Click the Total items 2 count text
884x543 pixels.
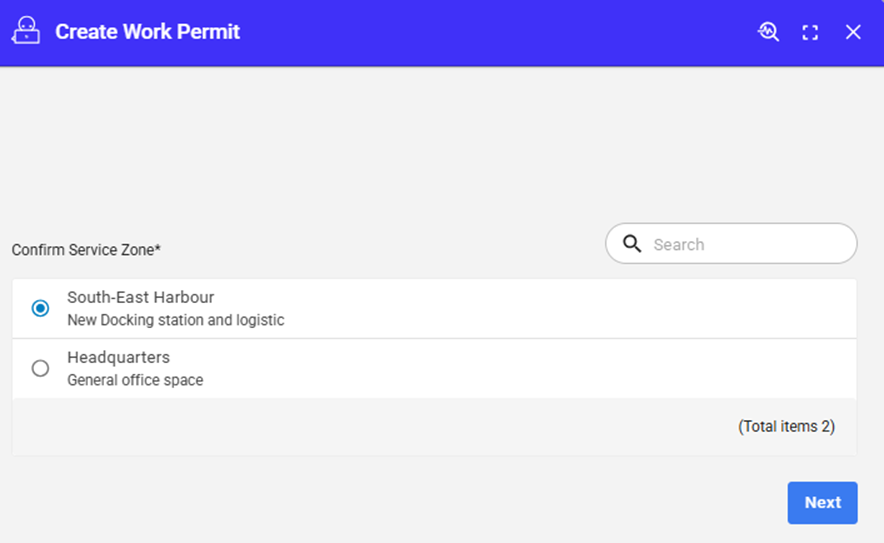click(786, 426)
